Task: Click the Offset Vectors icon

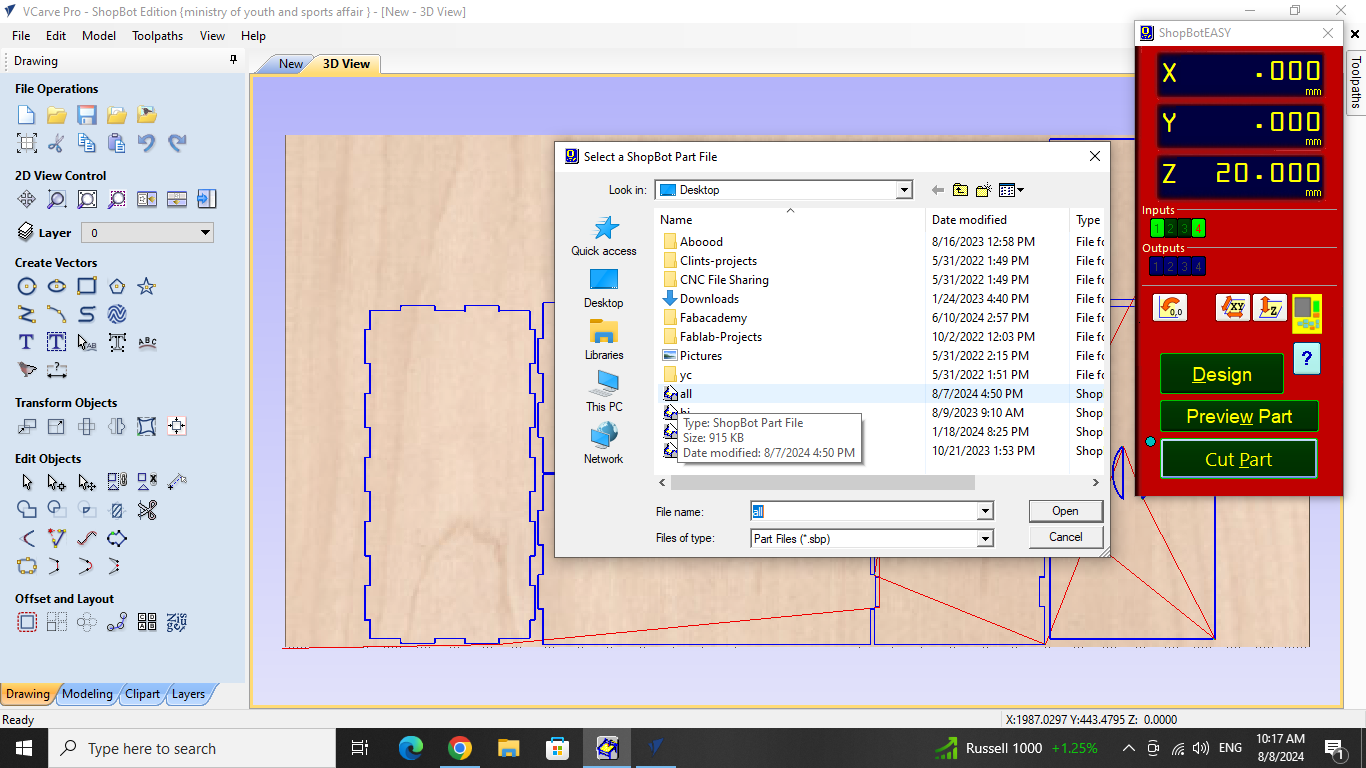Action: [x=27, y=622]
